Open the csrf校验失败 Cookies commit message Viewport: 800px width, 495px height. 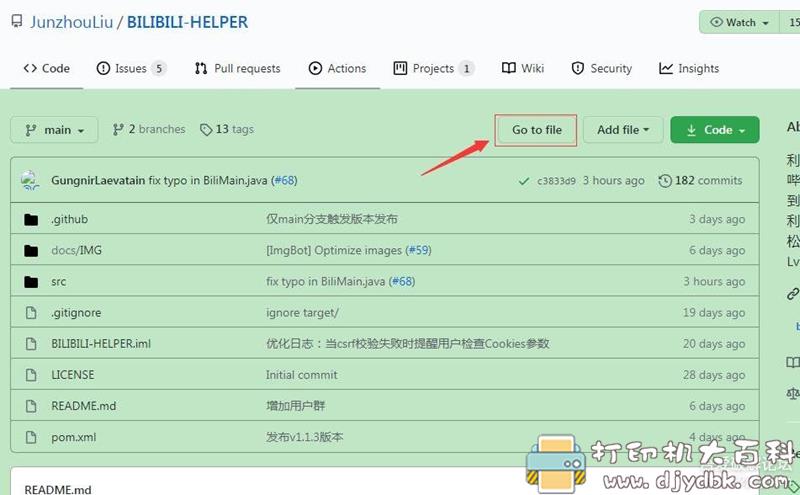[408, 344]
